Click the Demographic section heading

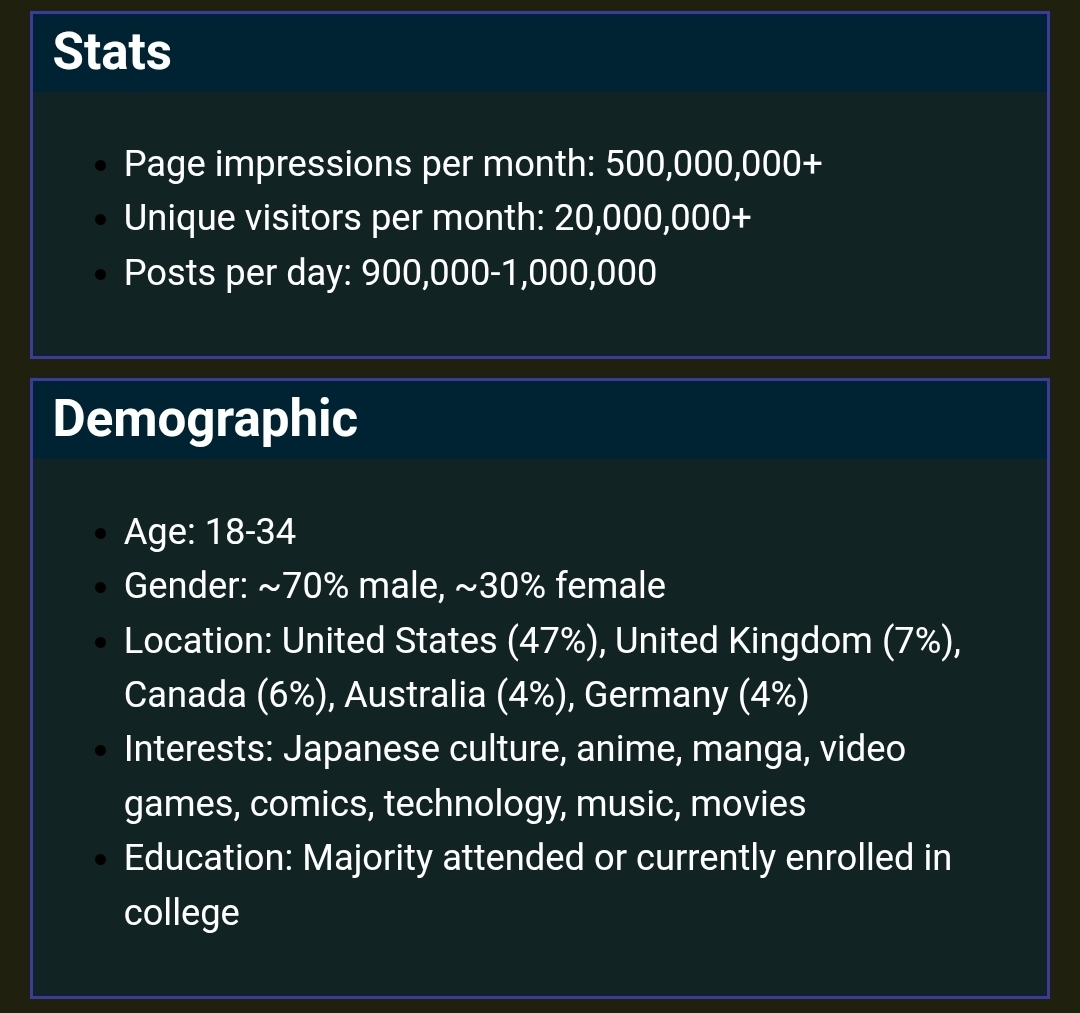click(205, 419)
